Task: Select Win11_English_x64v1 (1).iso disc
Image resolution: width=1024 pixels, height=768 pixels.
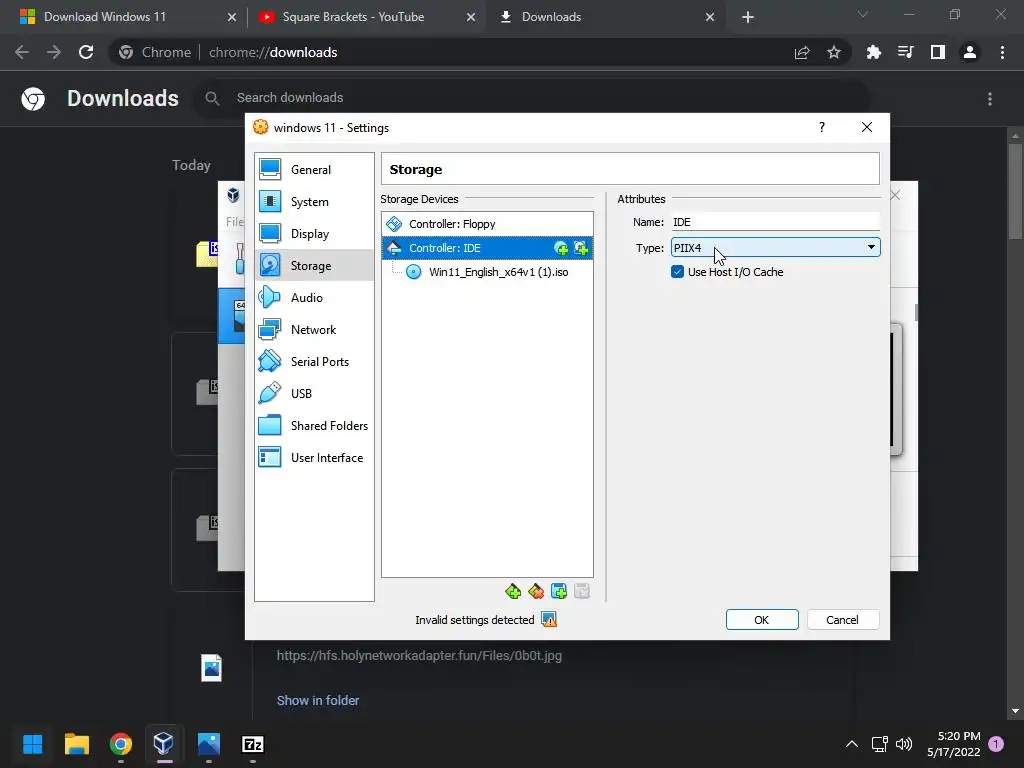Action: (x=487, y=272)
